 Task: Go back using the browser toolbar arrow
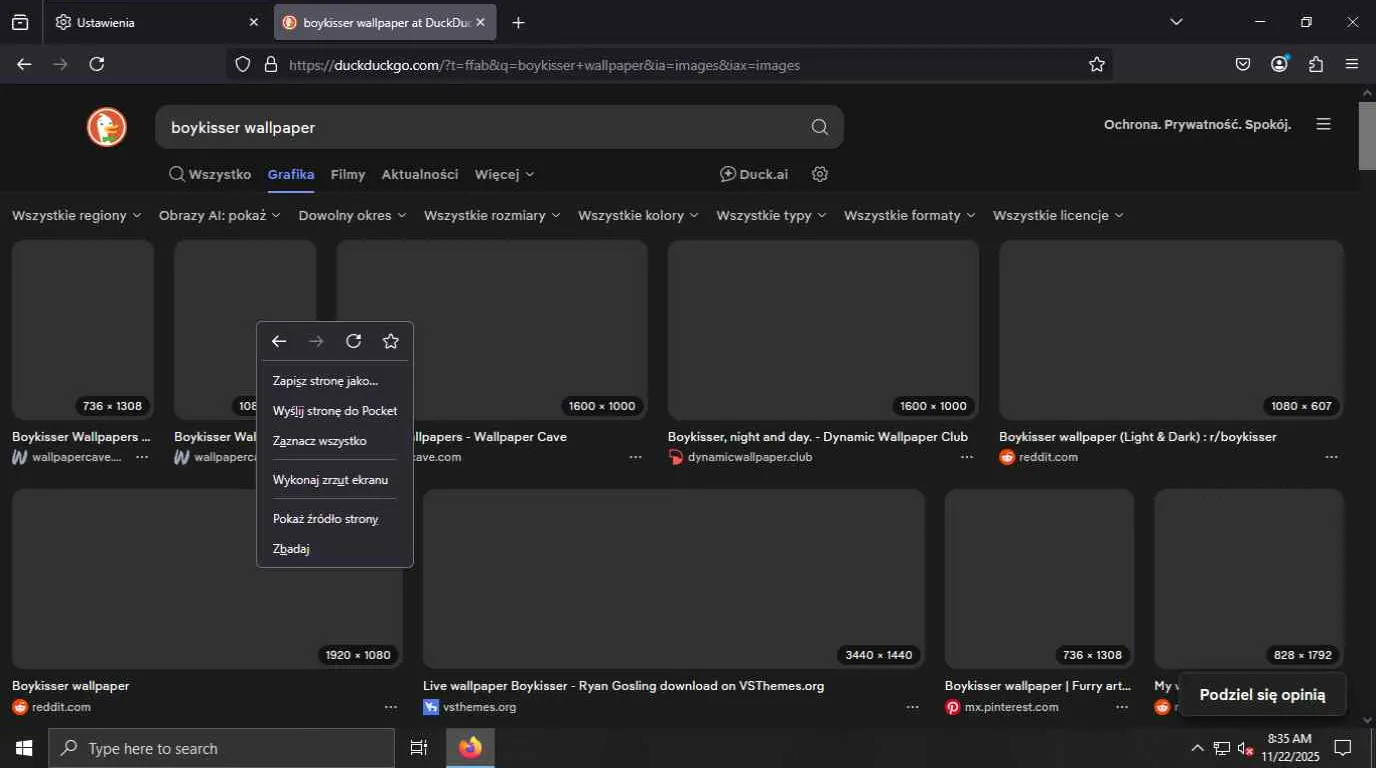(x=24, y=64)
